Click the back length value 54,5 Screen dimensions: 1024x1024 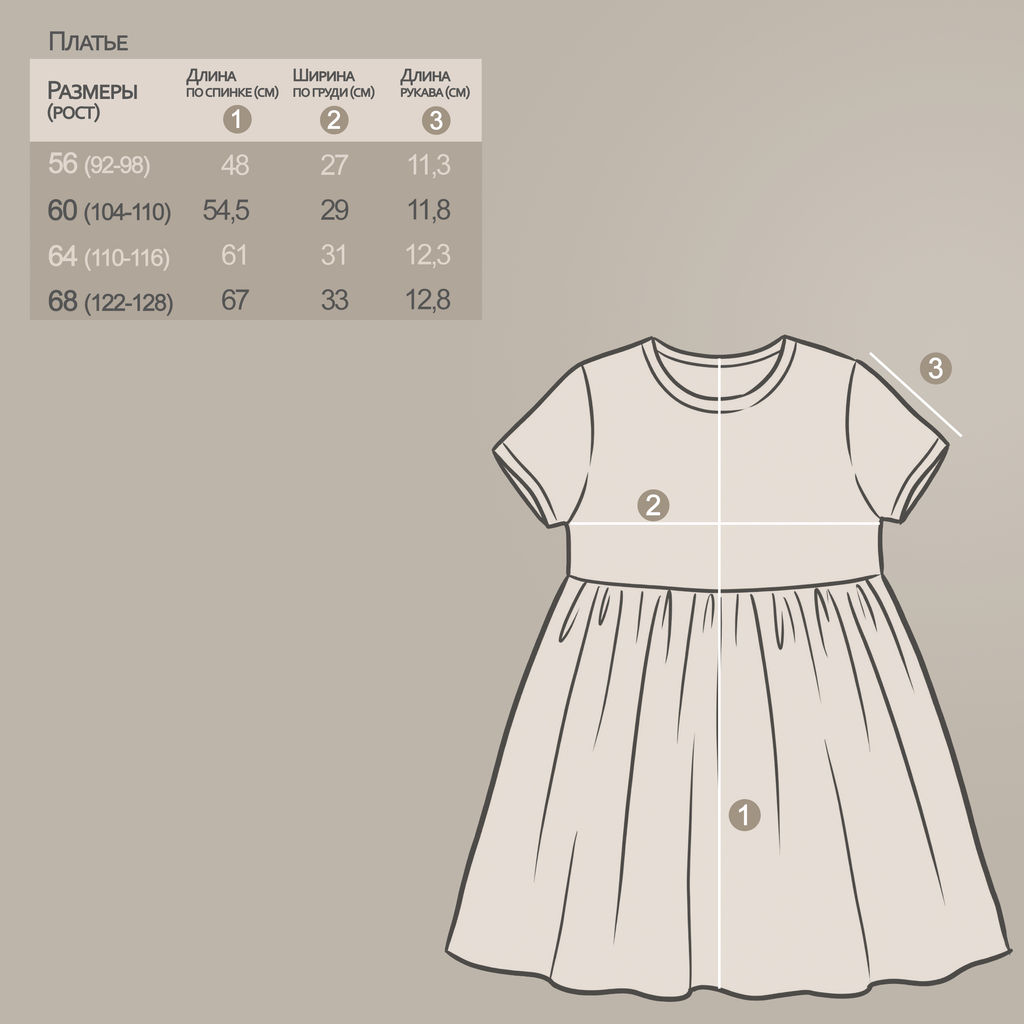point(226,210)
